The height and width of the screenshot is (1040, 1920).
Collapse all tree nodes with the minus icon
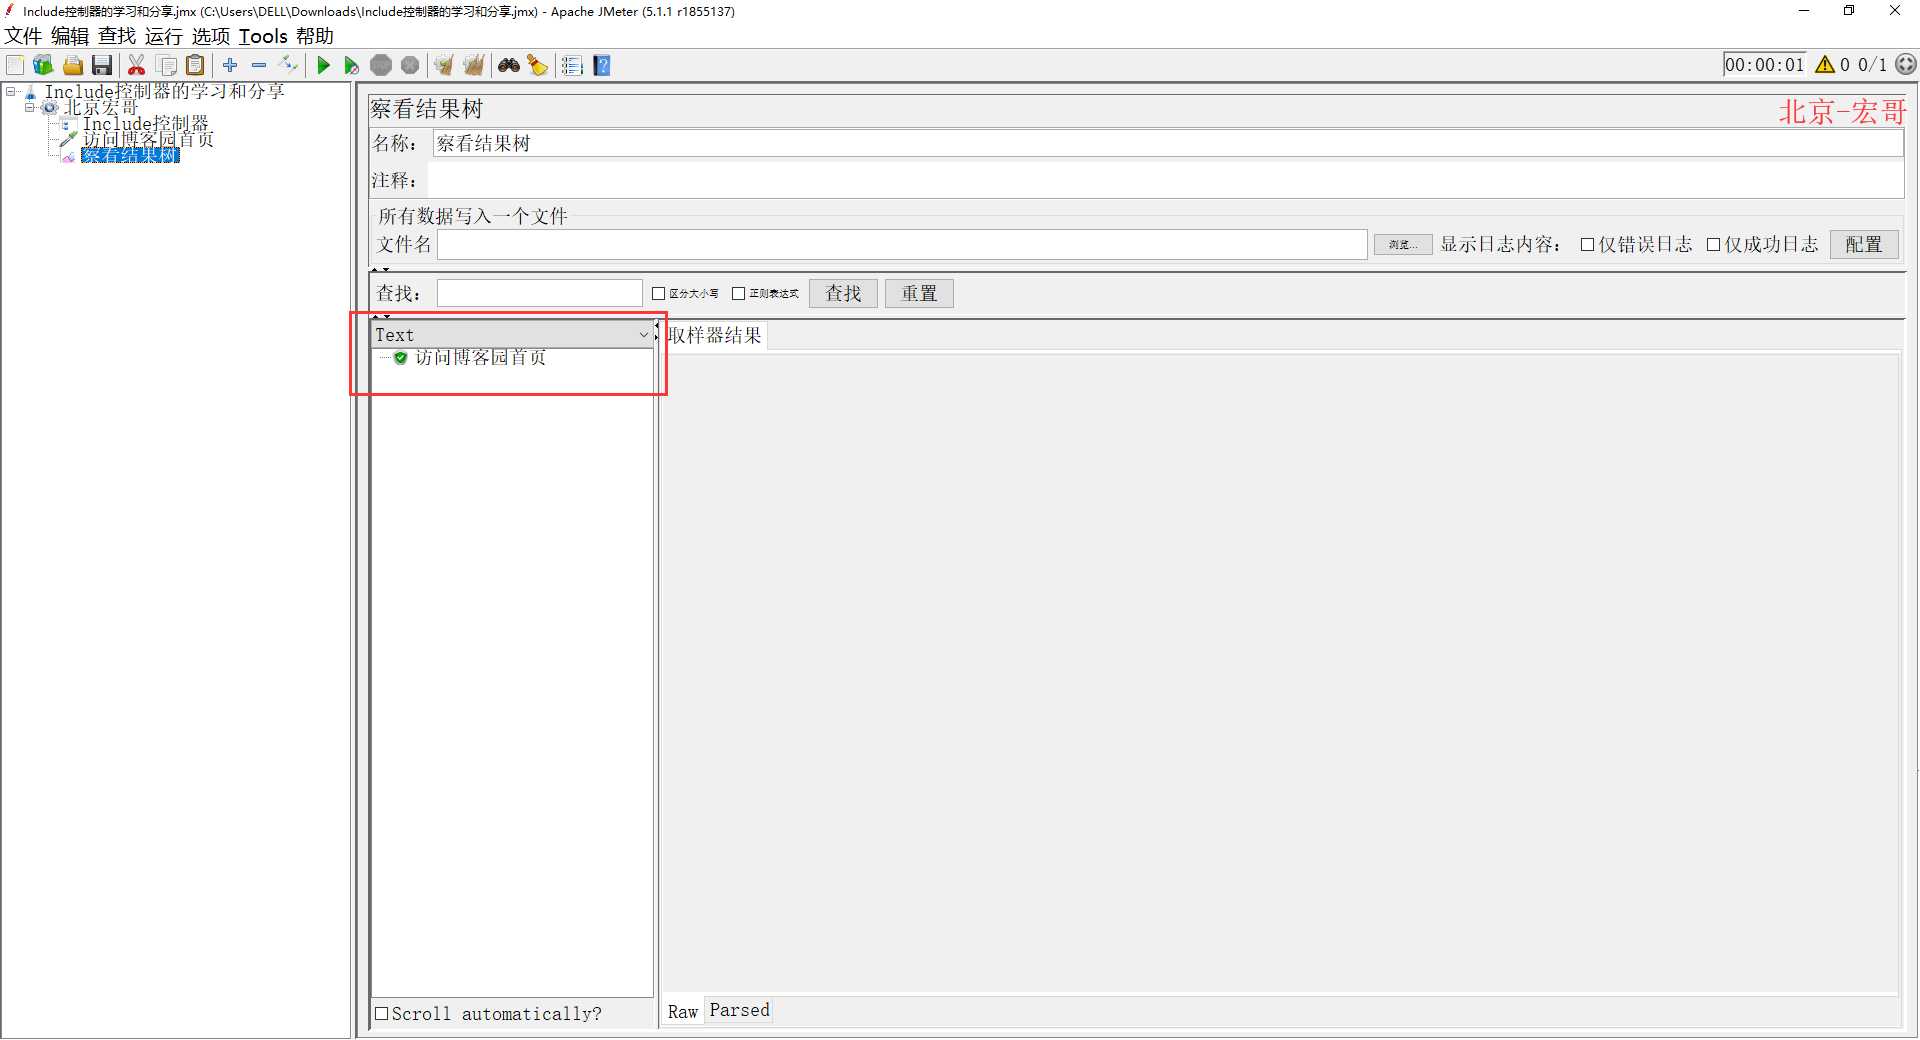(x=259, y=65)
